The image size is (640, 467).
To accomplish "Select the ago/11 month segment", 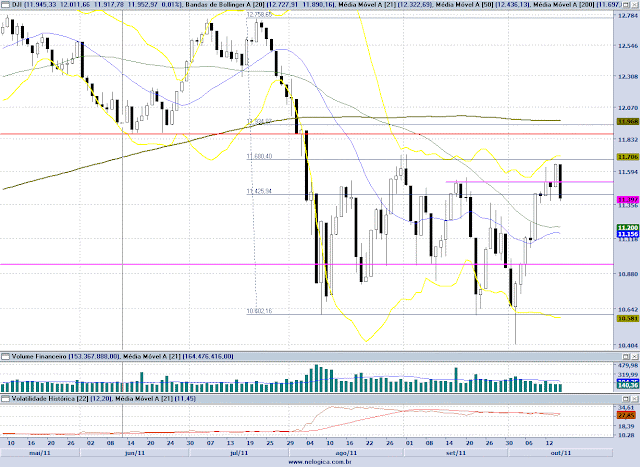I will pyautogui.click(x=346, y=453).
